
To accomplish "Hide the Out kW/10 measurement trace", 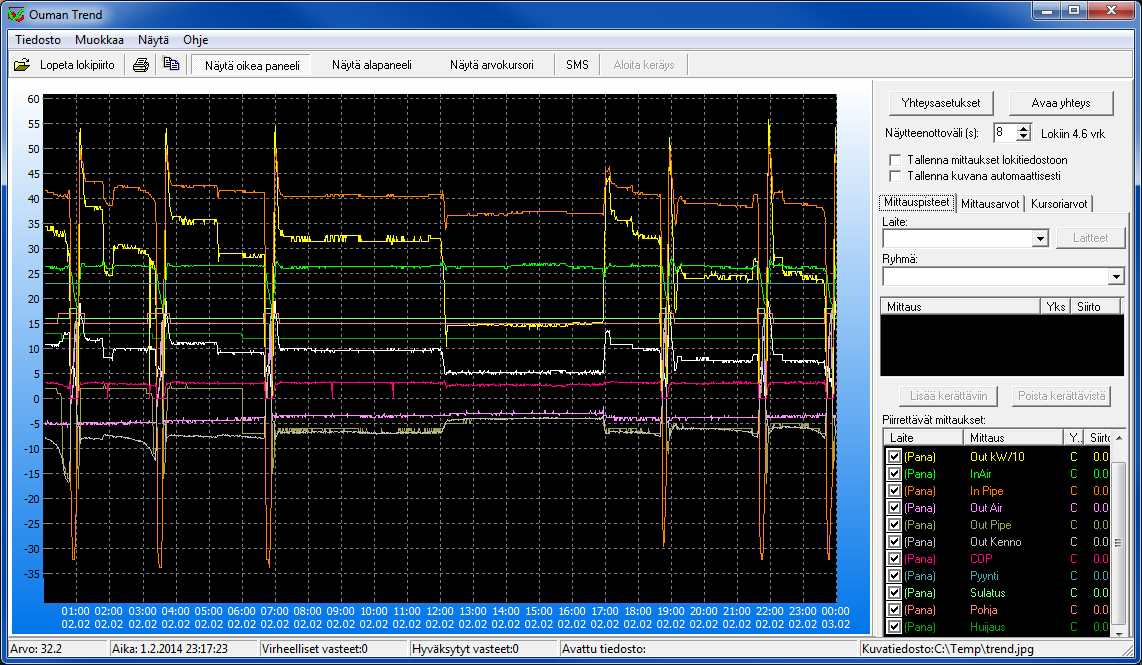I will click(x=895, y=457).
